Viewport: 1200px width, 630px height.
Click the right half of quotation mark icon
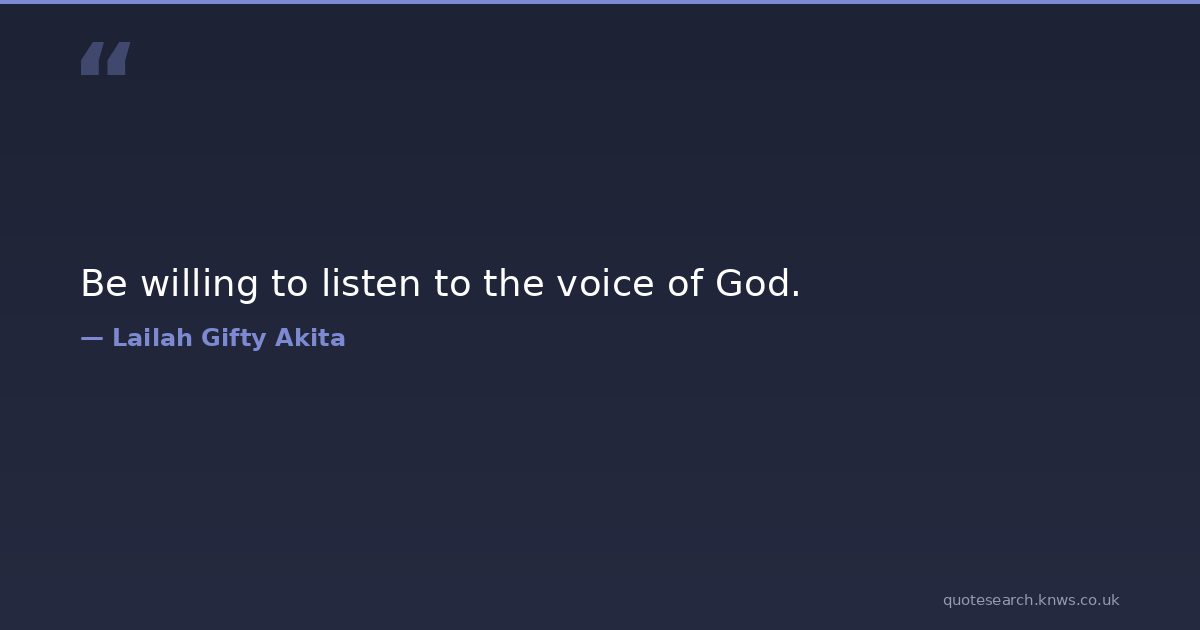(x=118, y=59)
